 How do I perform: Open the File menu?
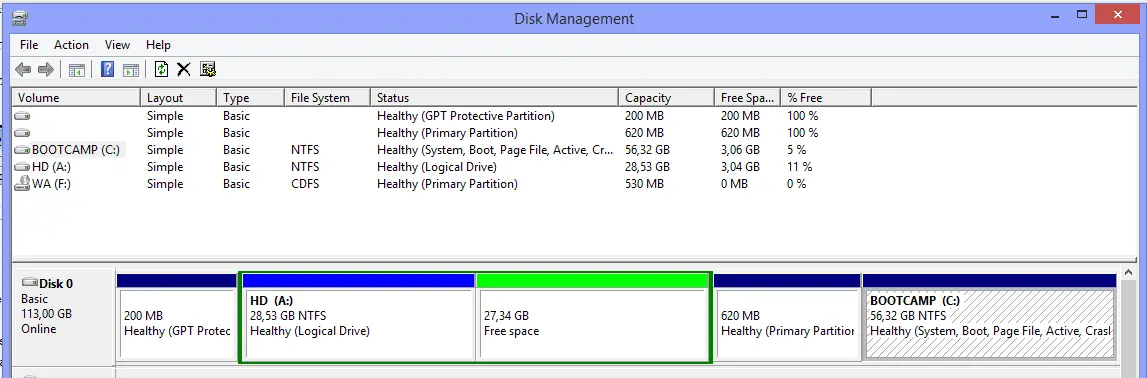coord(29,45)
